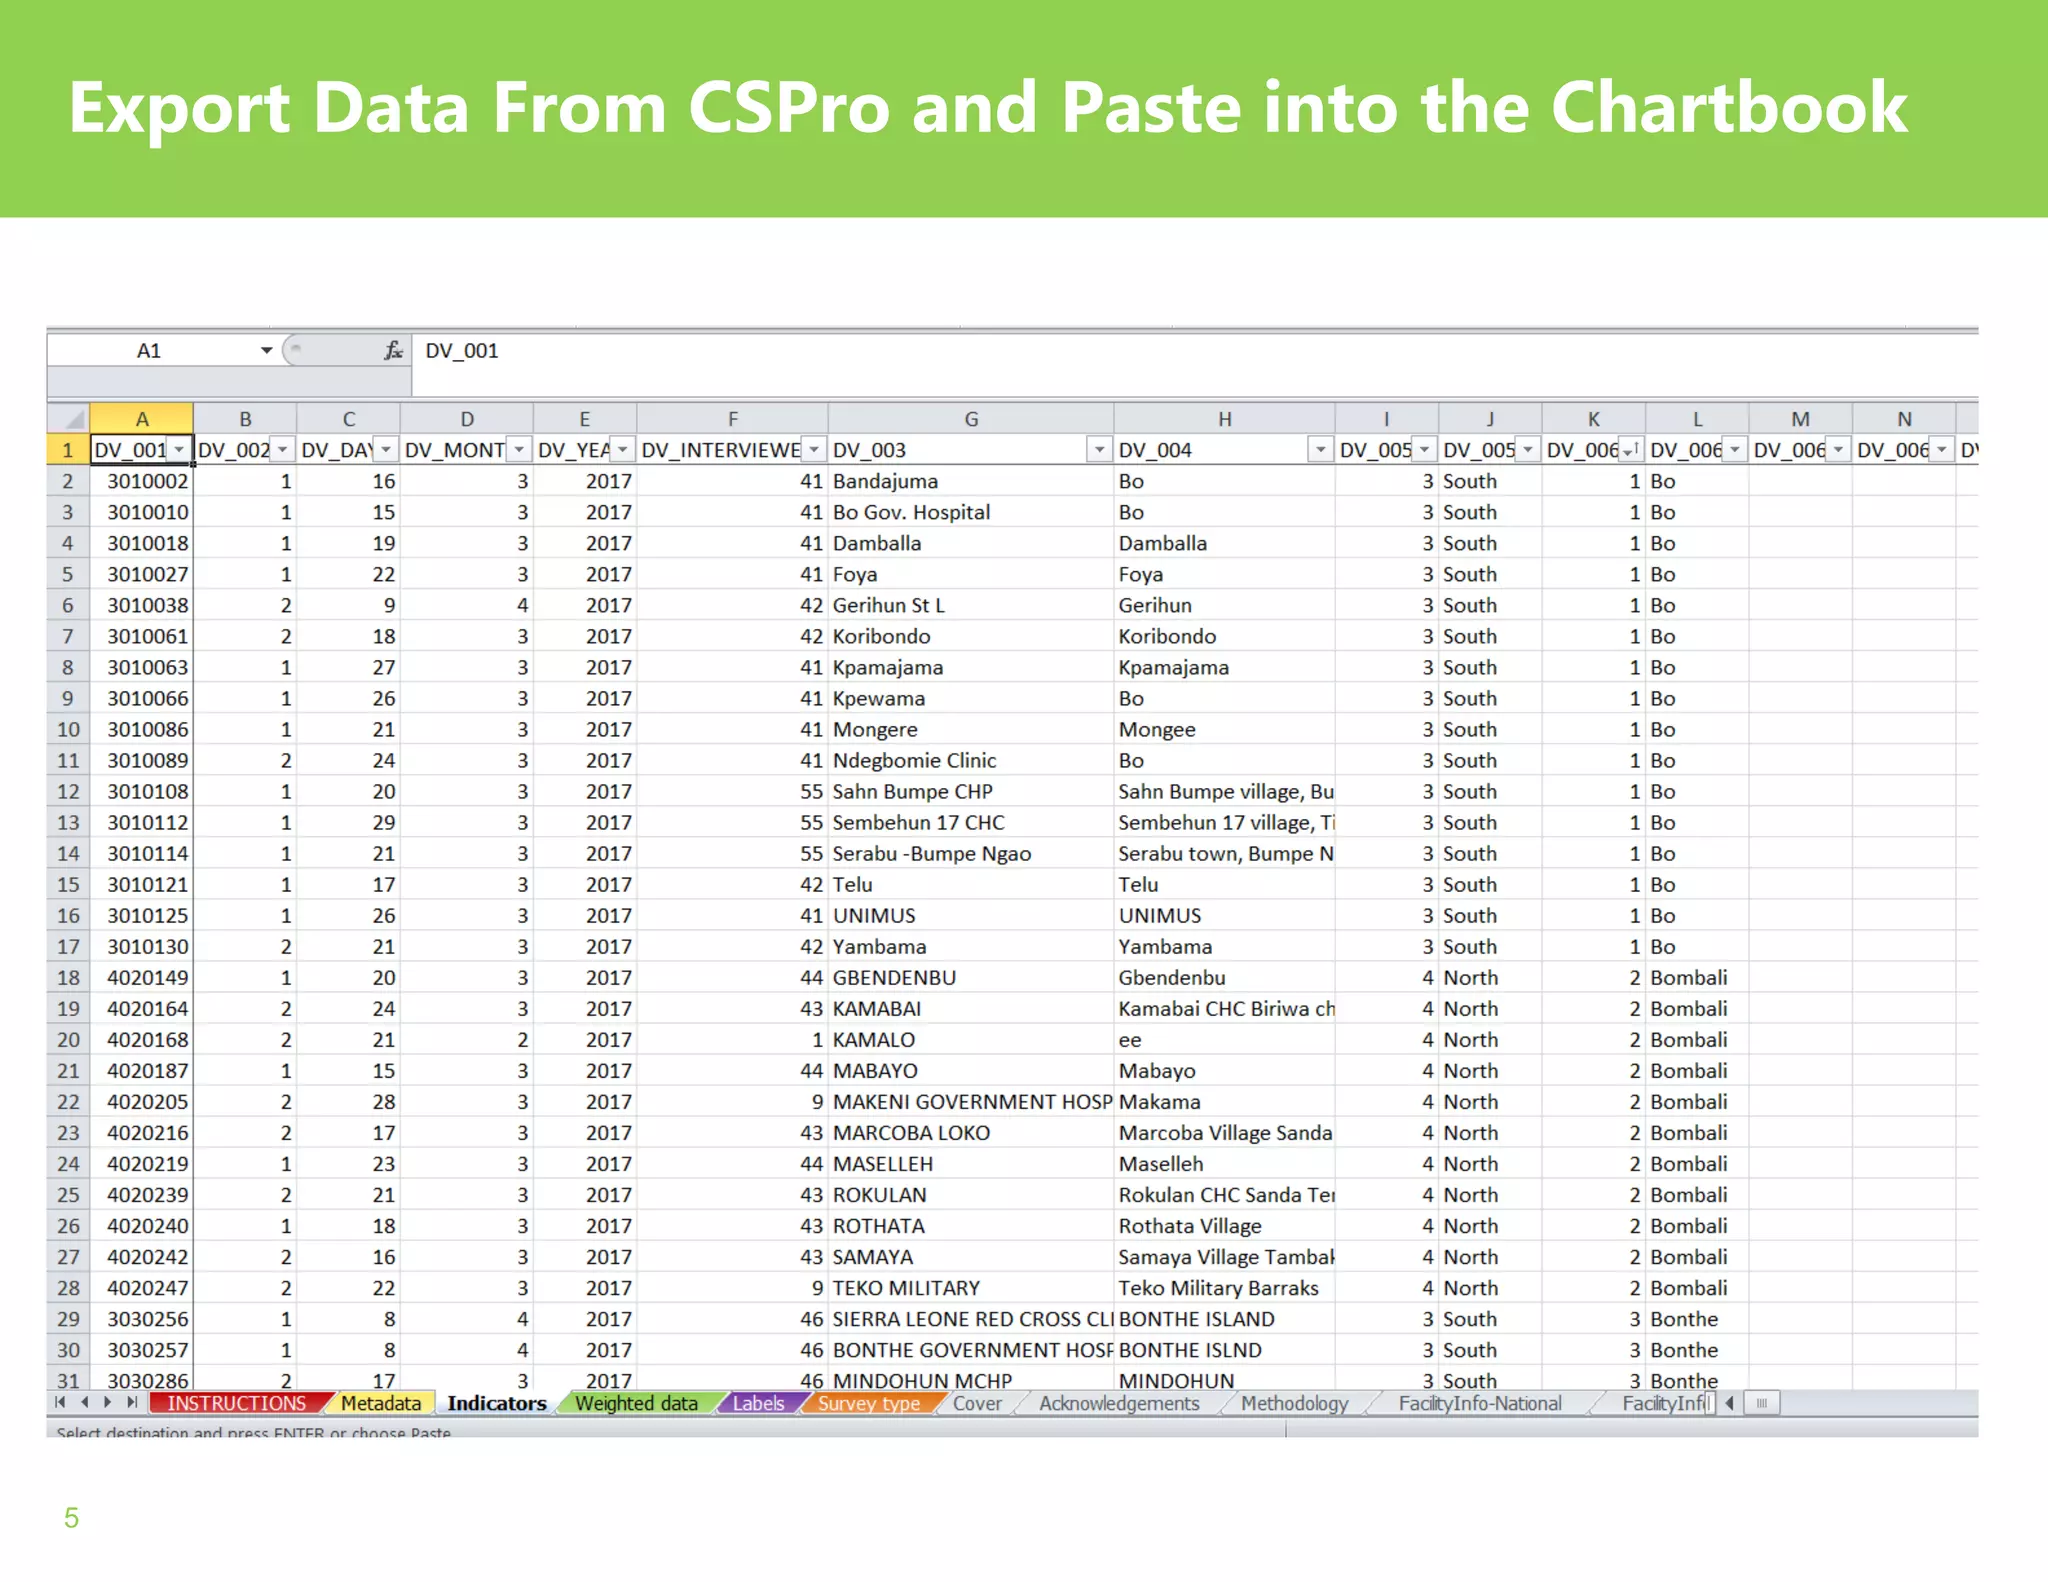Click the Select All corner triangle

[69, 418]
